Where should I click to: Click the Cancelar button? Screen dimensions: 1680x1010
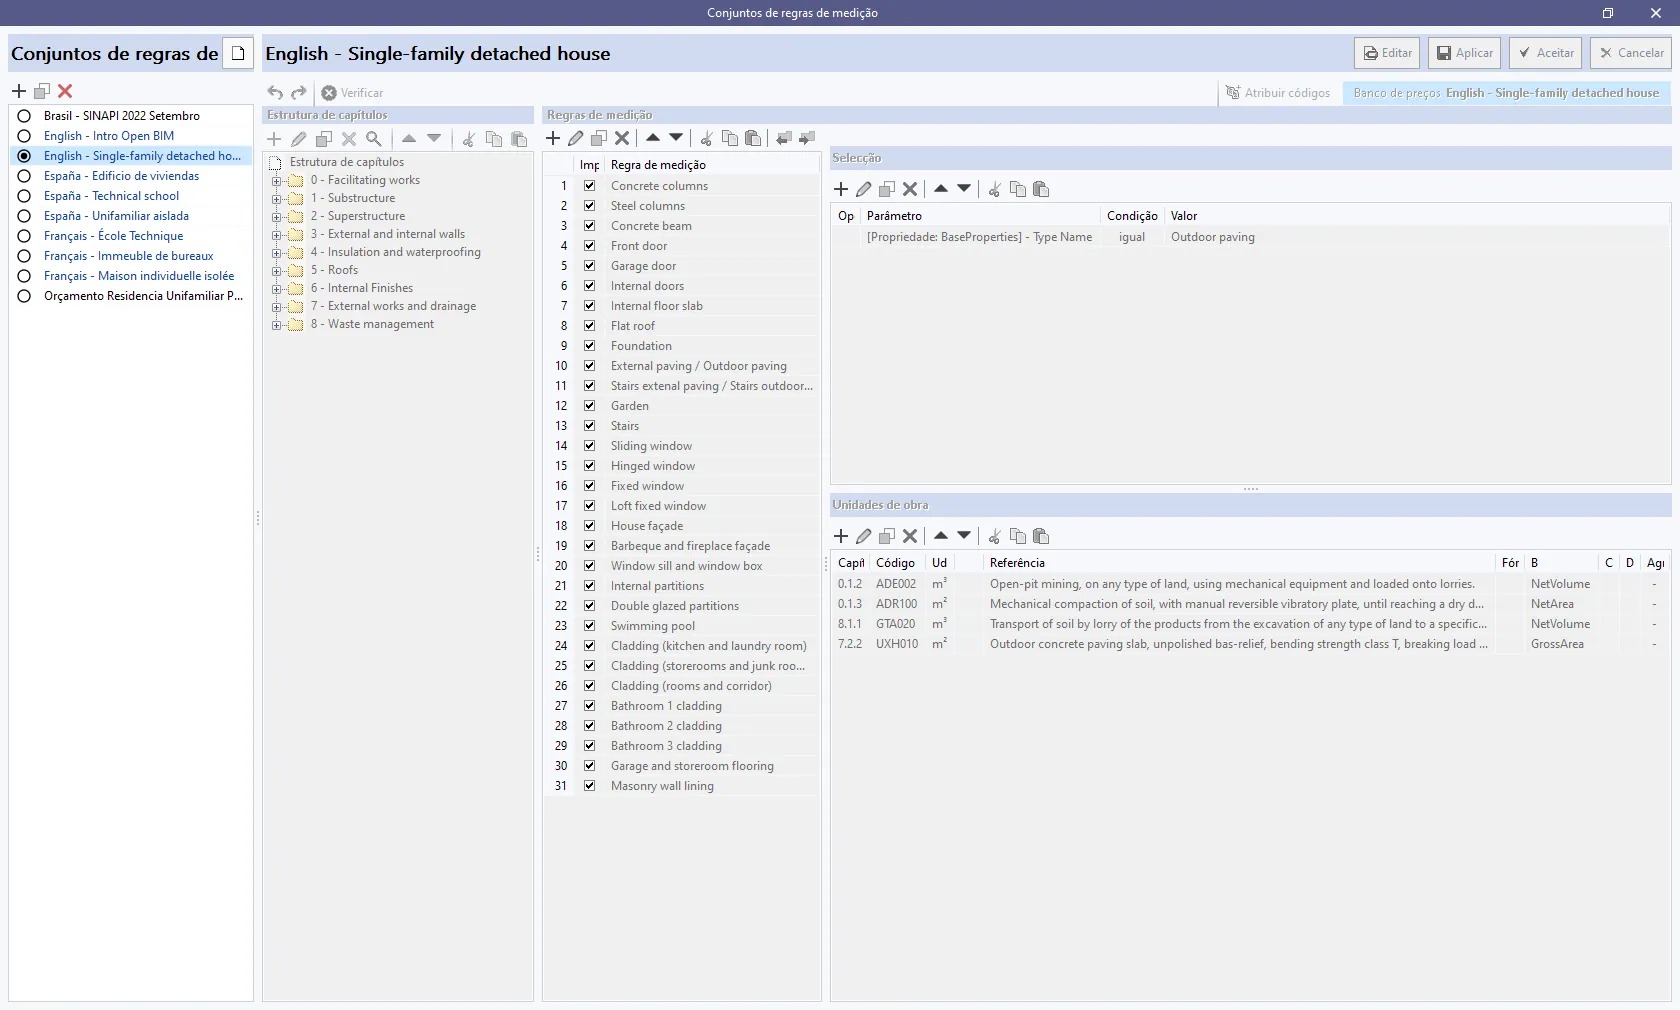[x=1630, y=53]
